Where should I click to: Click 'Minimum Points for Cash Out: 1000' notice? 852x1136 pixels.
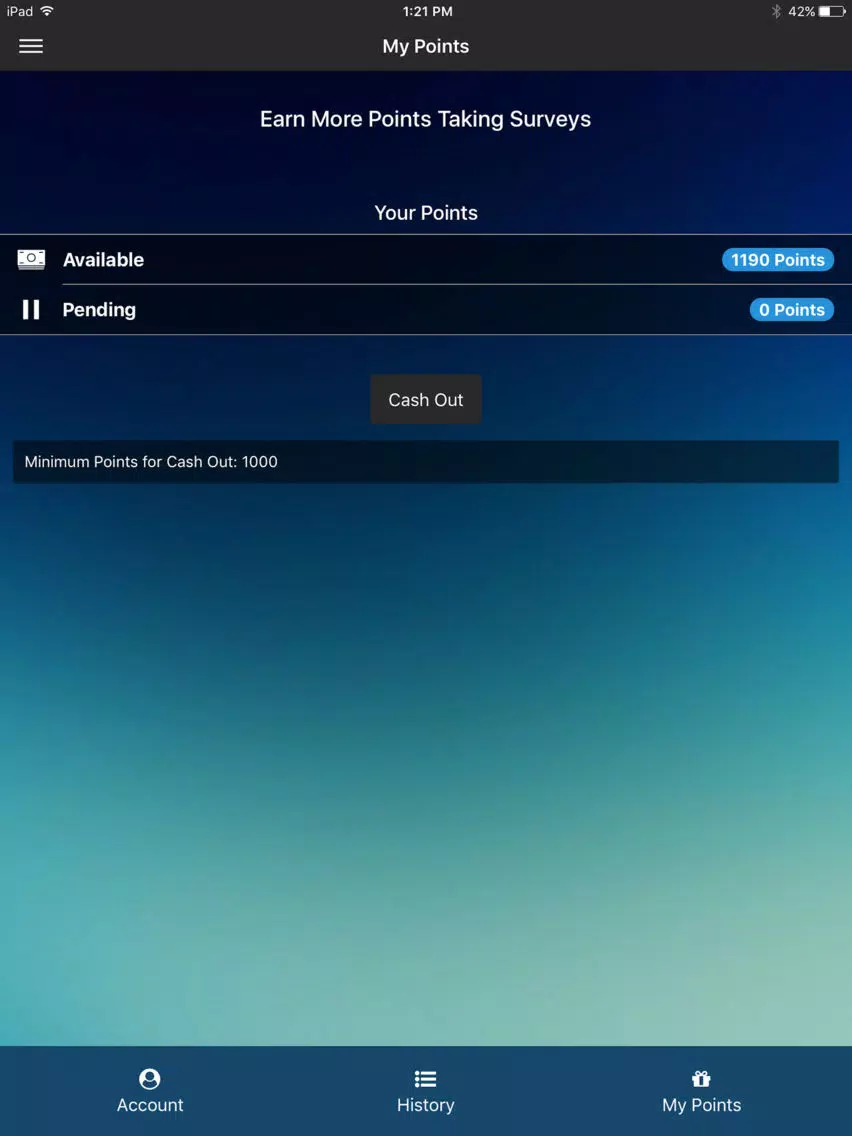pos(426,462)
